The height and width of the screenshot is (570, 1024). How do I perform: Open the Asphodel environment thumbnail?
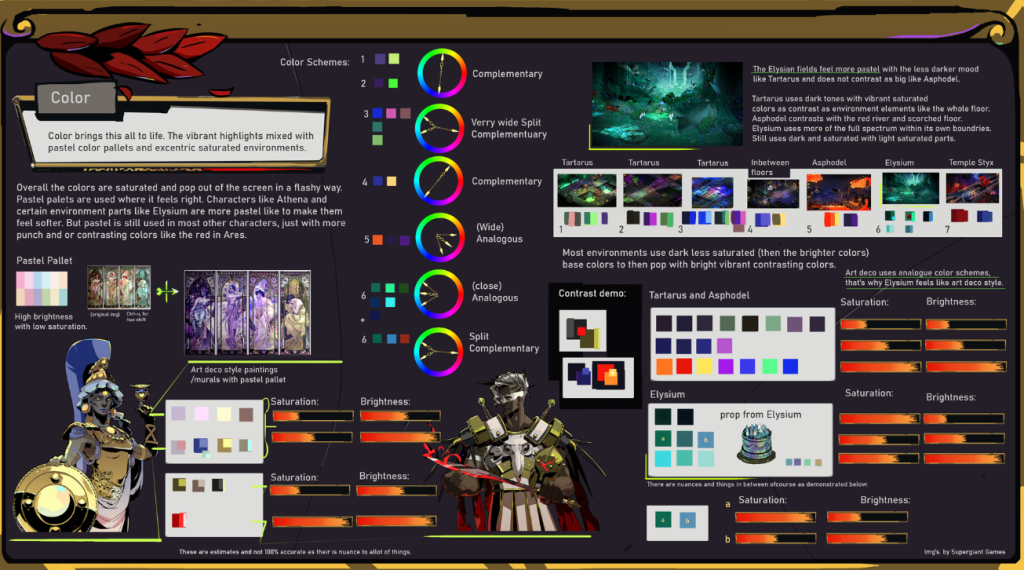839,191
